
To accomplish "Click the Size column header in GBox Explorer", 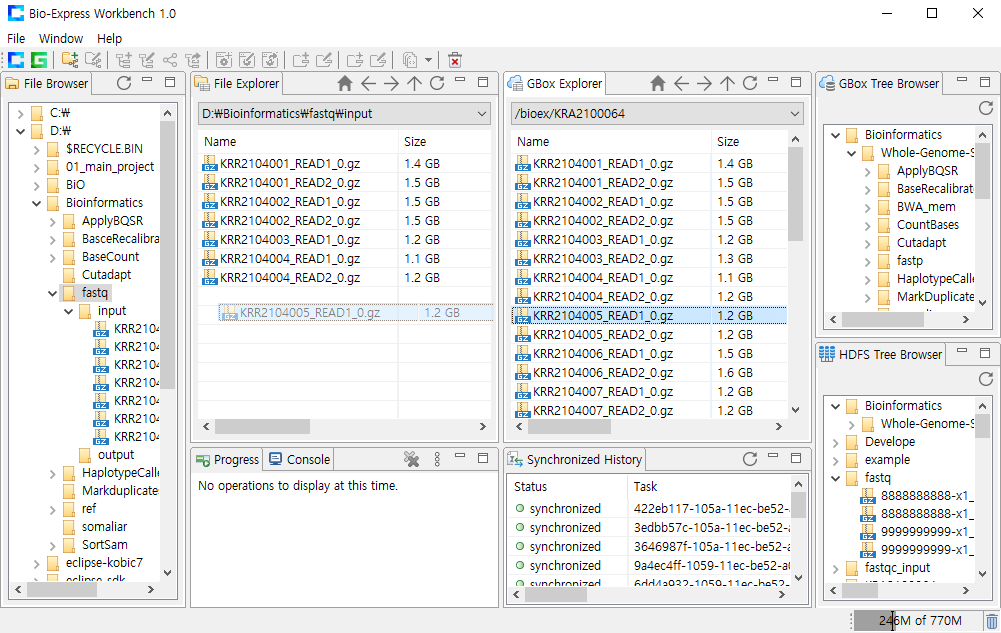I will [x=749, y=142].
